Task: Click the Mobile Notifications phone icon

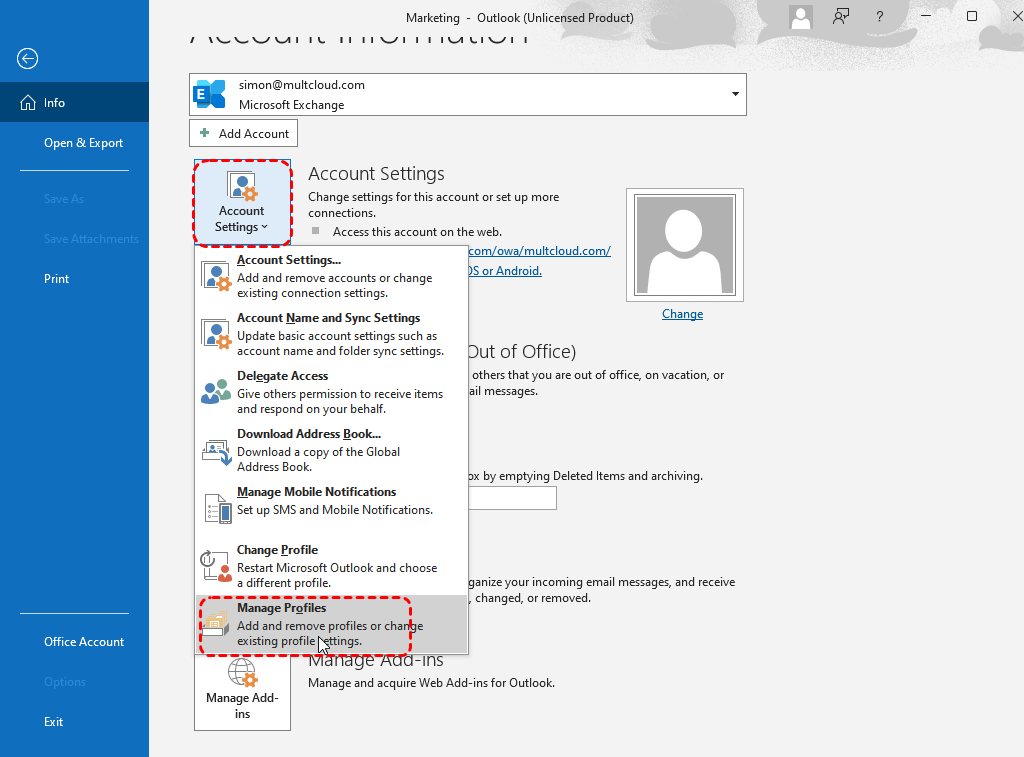Action: pyautogui.click(x=217, y=508)
